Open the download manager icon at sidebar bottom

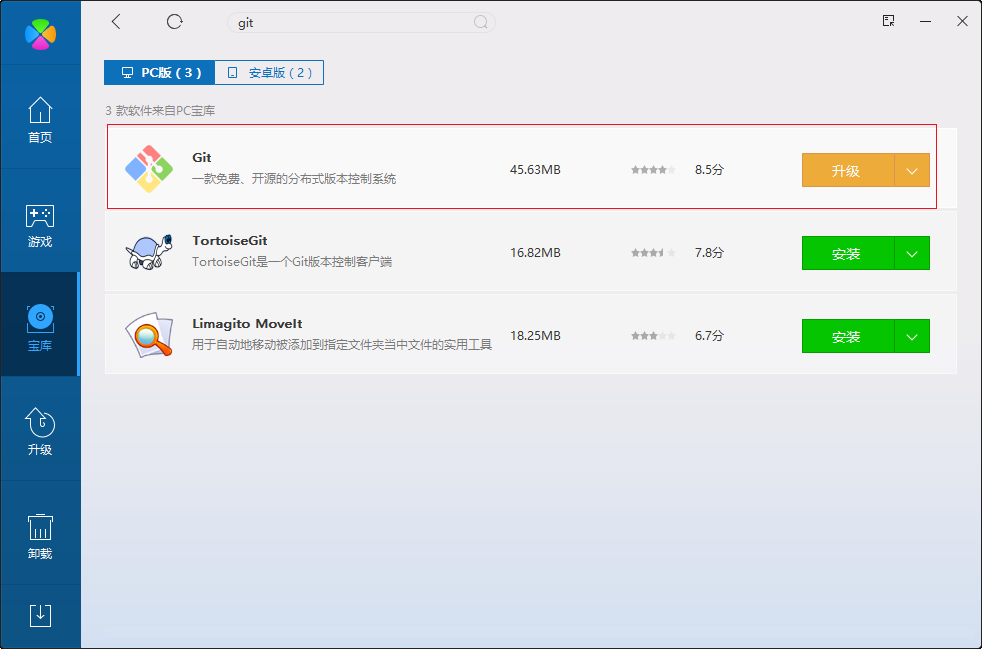coord(40,615)
